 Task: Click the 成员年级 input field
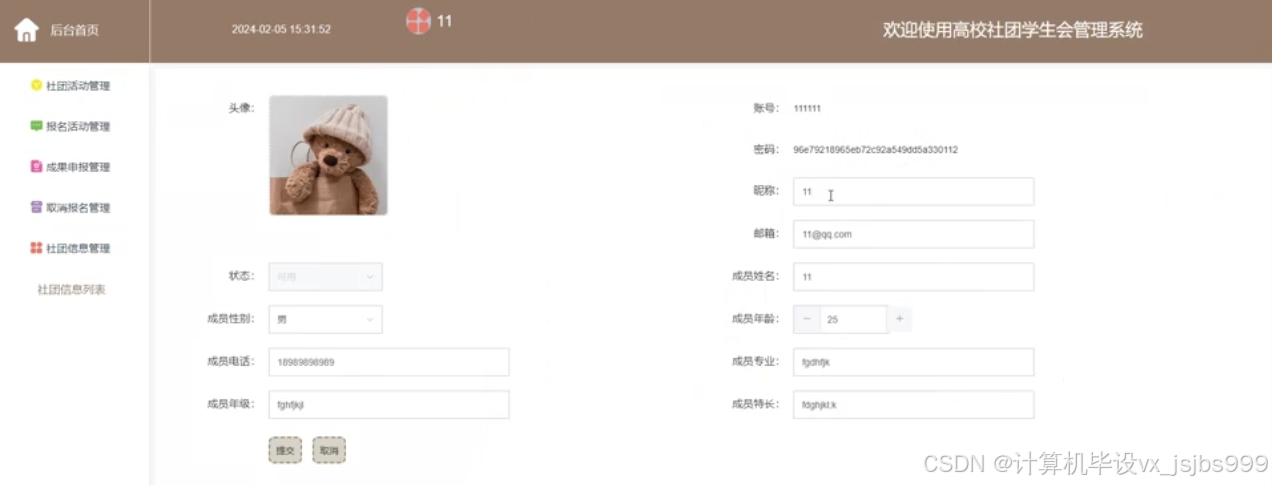389,404
